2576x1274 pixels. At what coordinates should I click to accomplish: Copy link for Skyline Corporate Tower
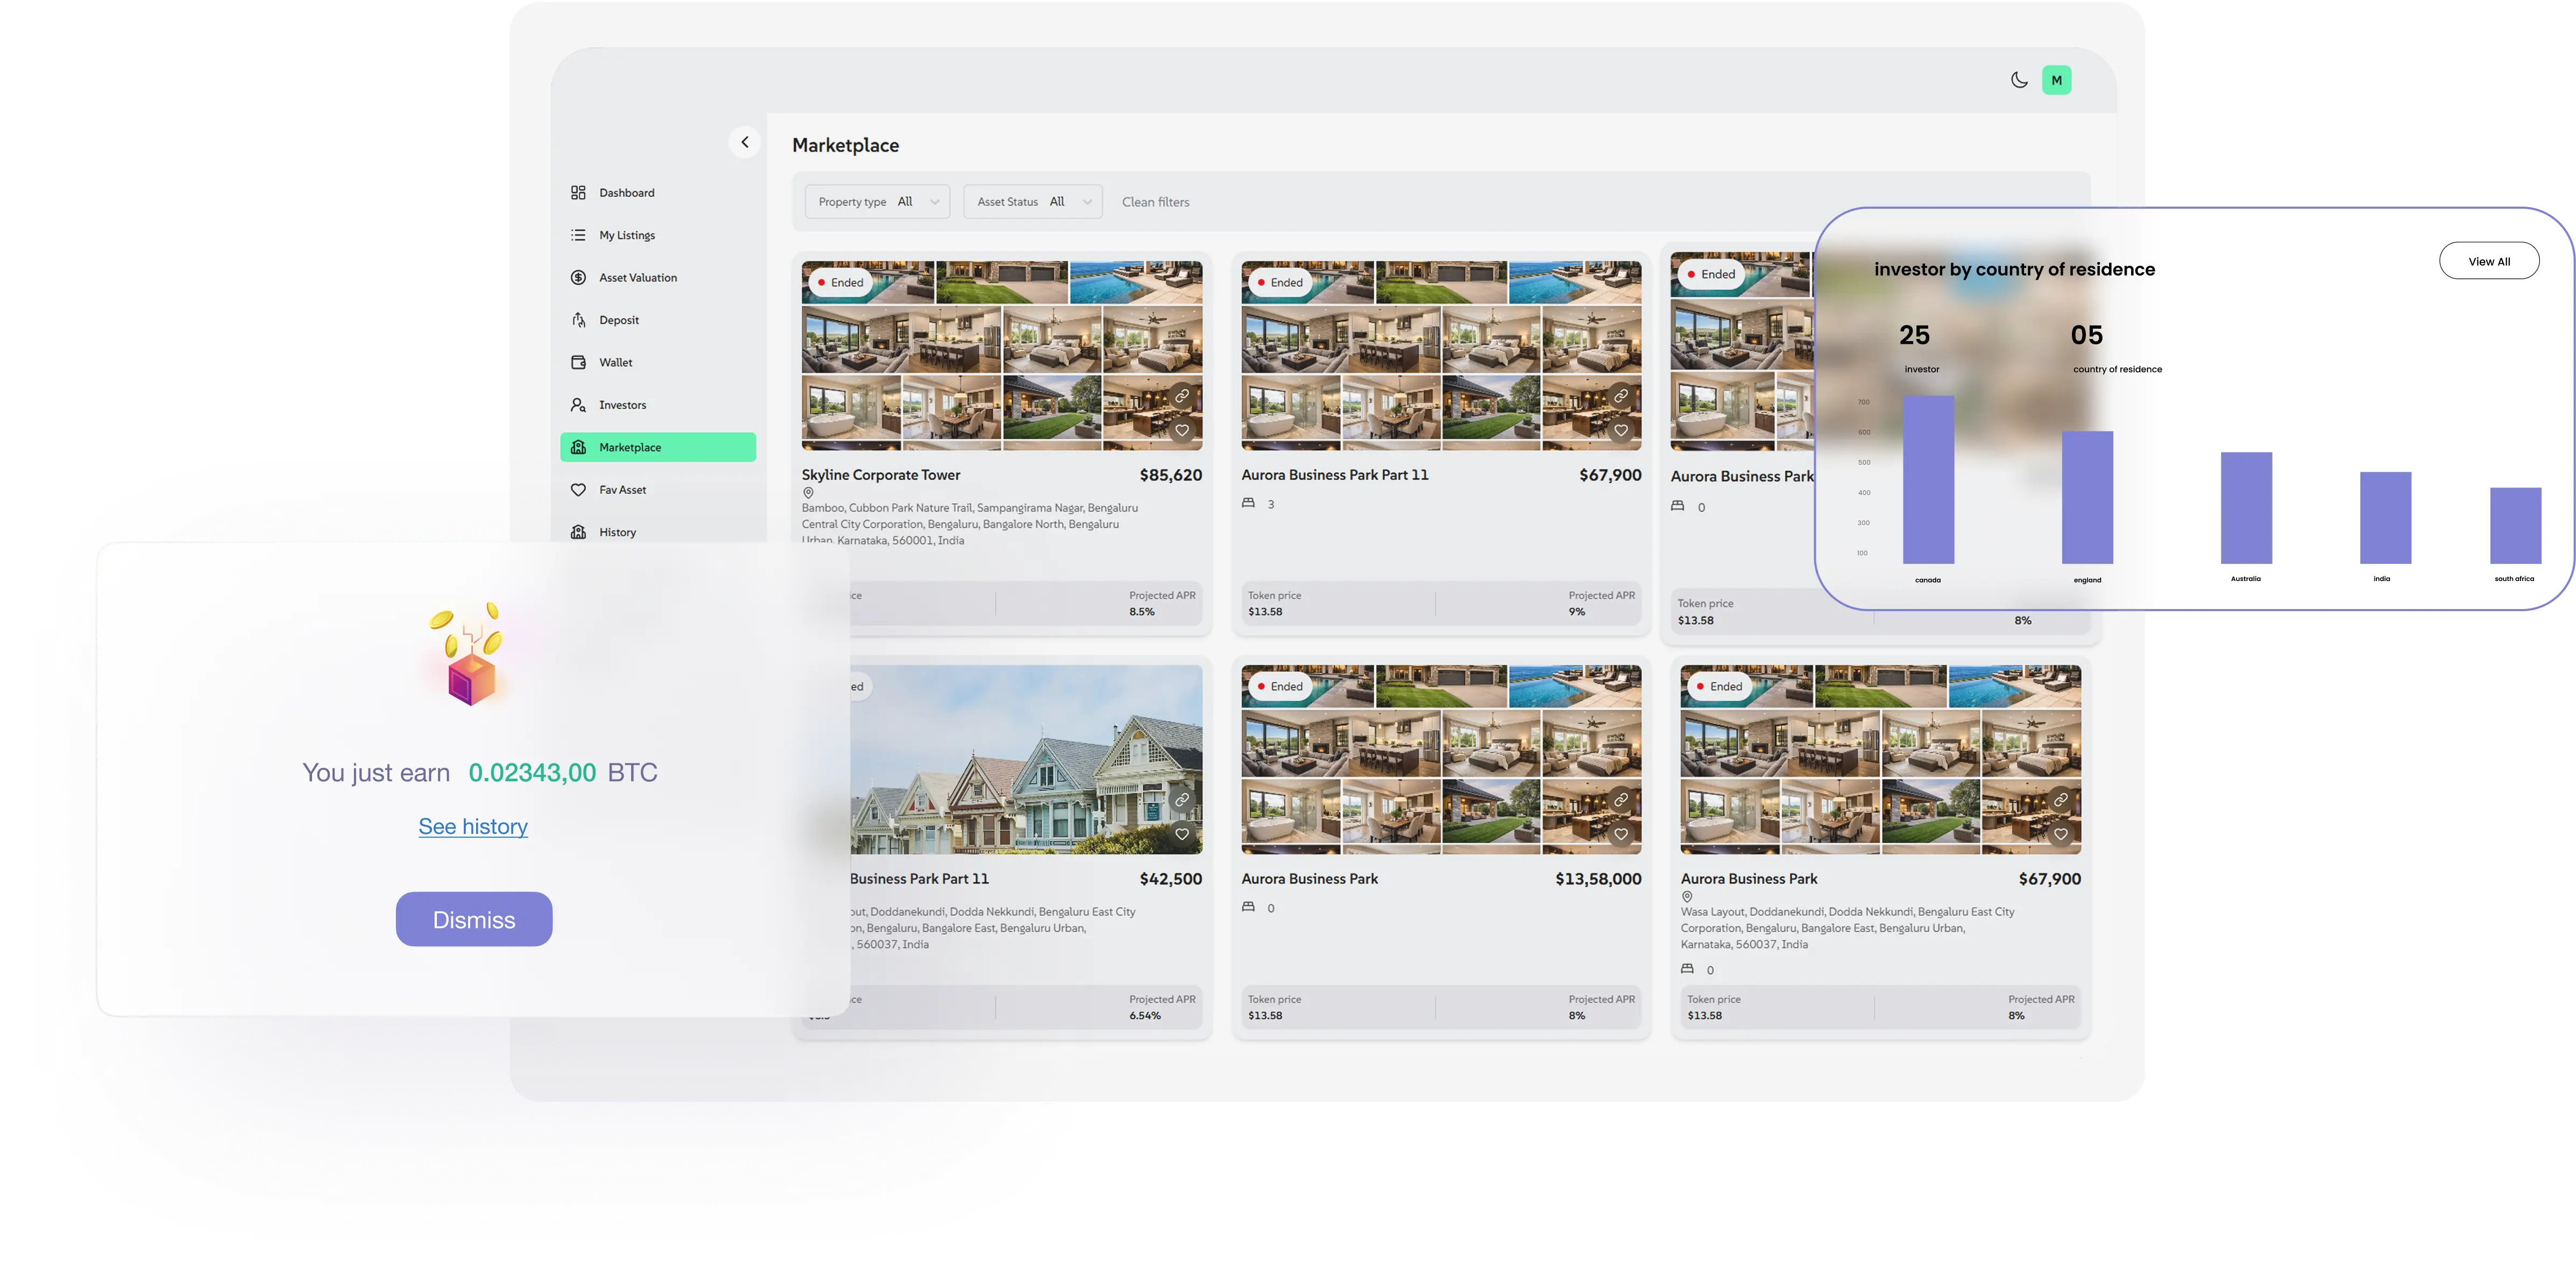(1182, 396)
